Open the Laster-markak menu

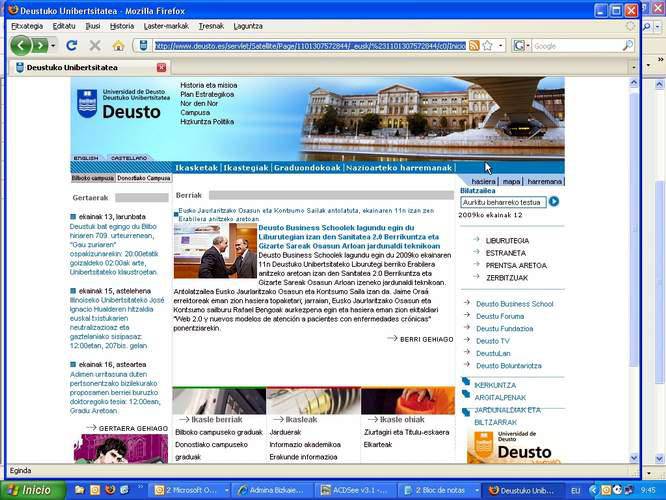pyautogui.click(x=166, y=26)
